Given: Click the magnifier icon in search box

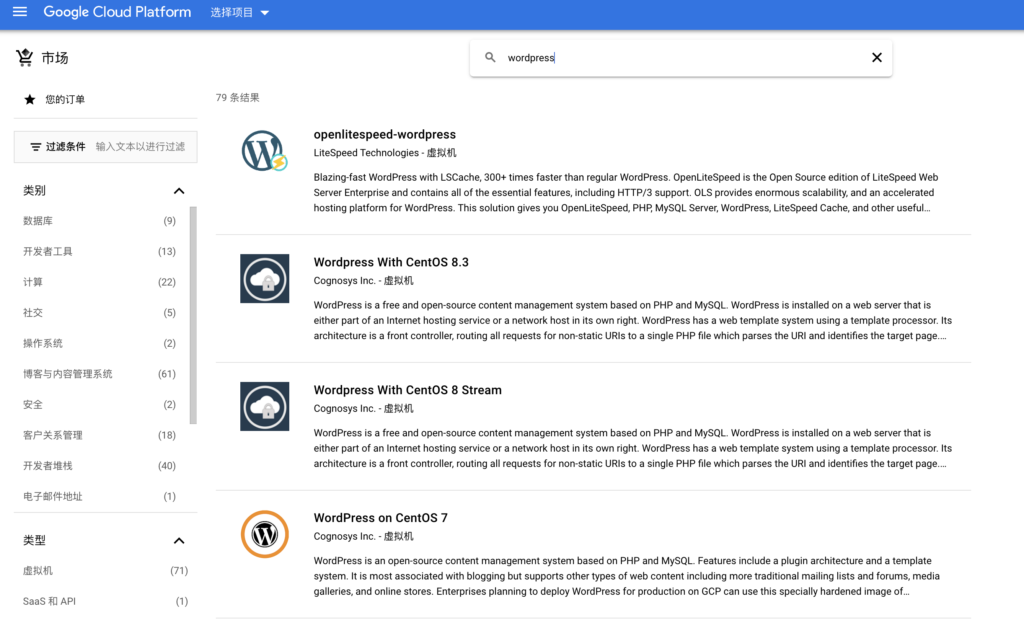Looking at the screenshot, I should (490, 57).
